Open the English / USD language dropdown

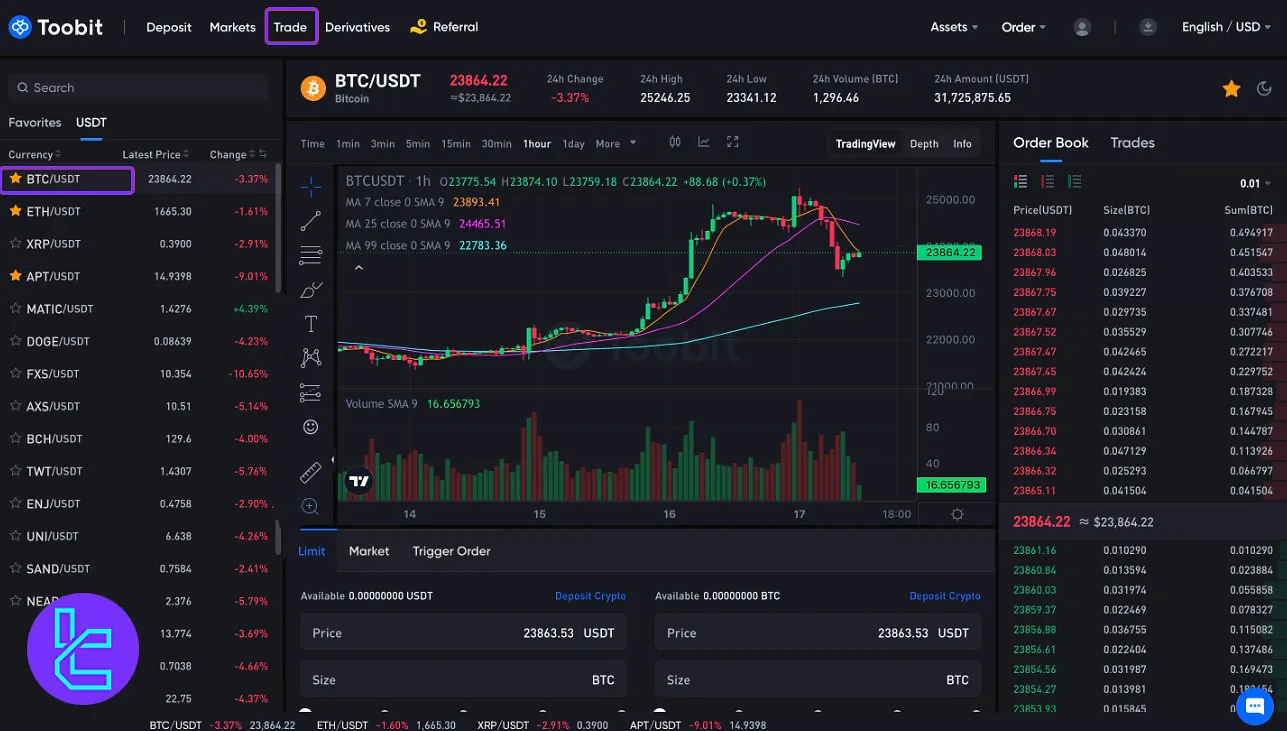point(1227,27)
